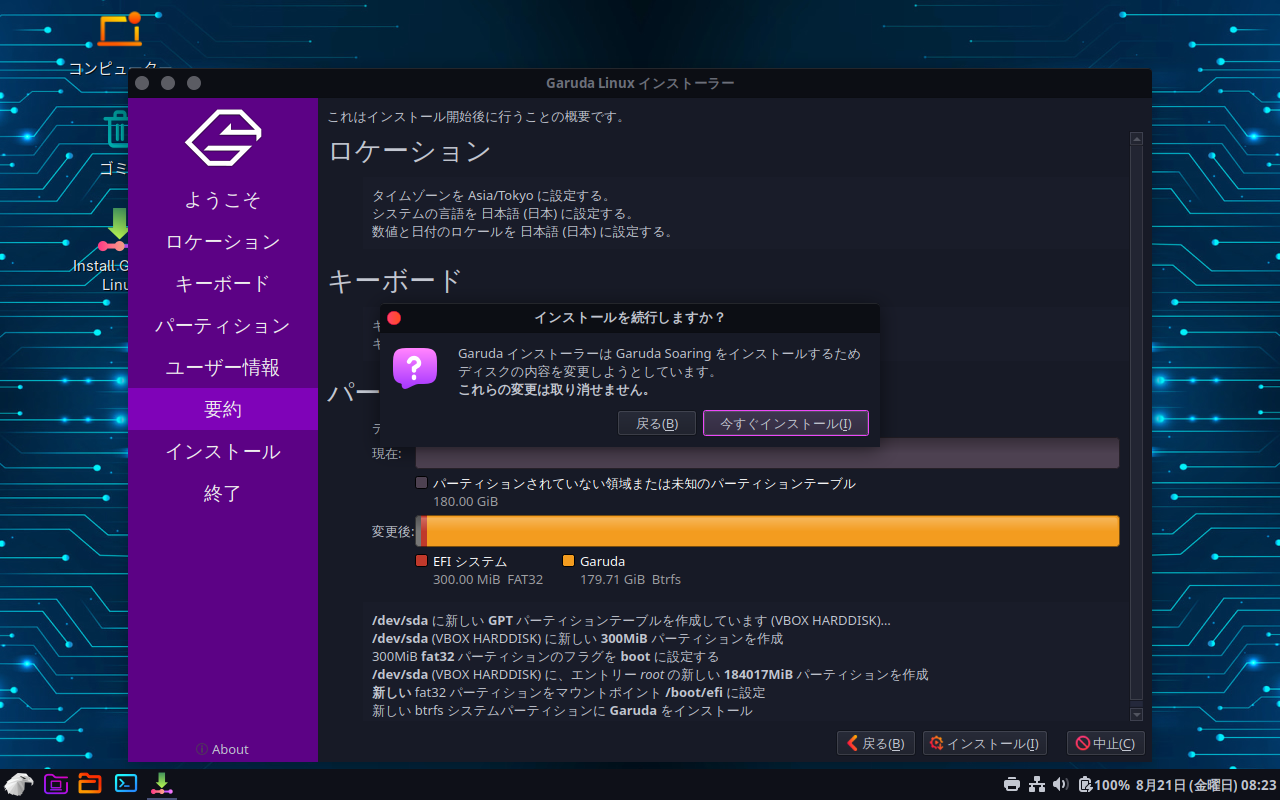The height and width of the screenshot is (800, 1280).
Task: Click the bottom インストール(I) button
Action: click(985, 743)
